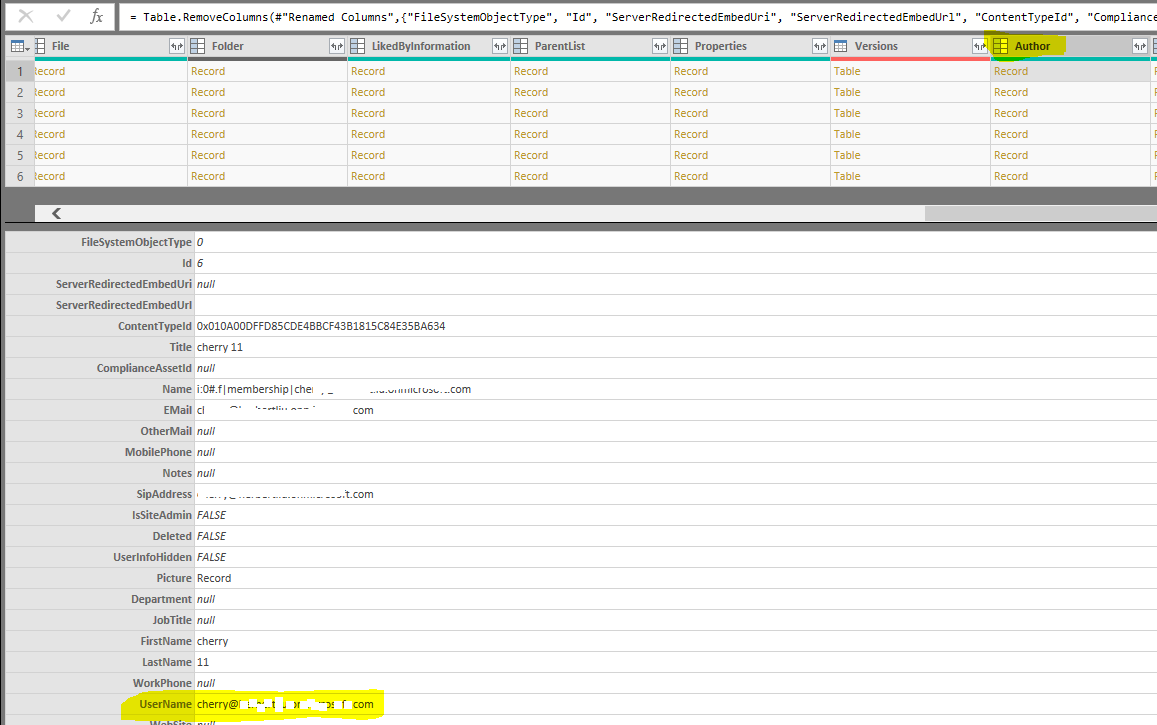This screenshot has width=1157, height=725.
Task: Open the LikedByInformation Record in row 6
Action: point(367,176)
